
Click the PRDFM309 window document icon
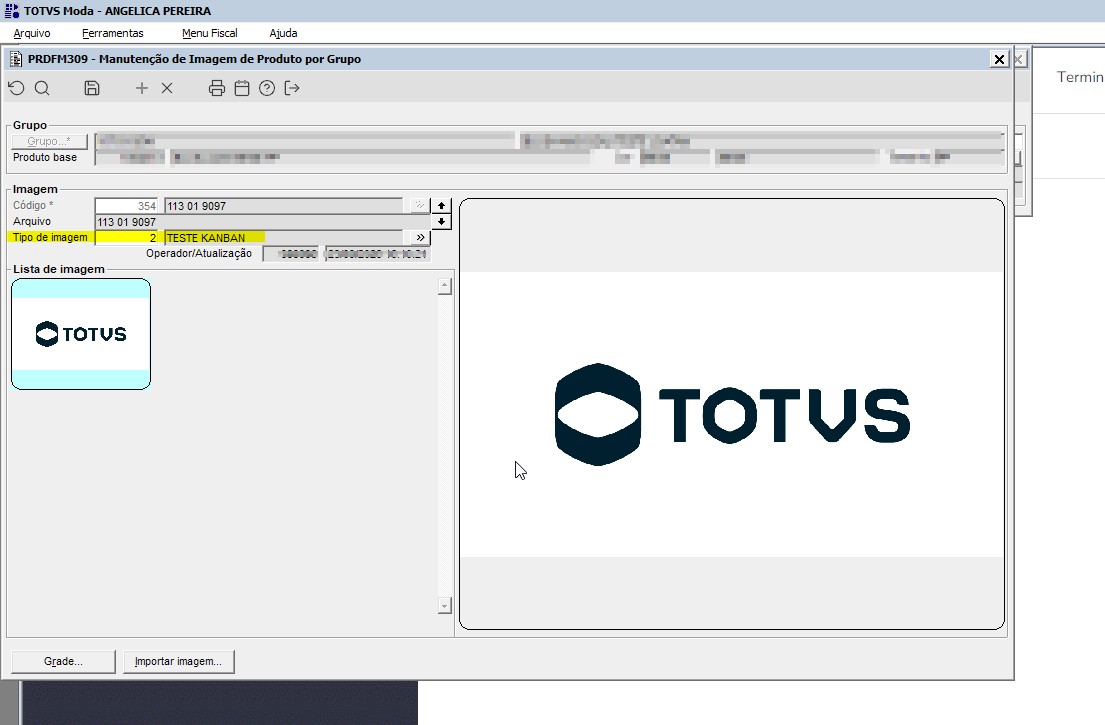point(16,59)
